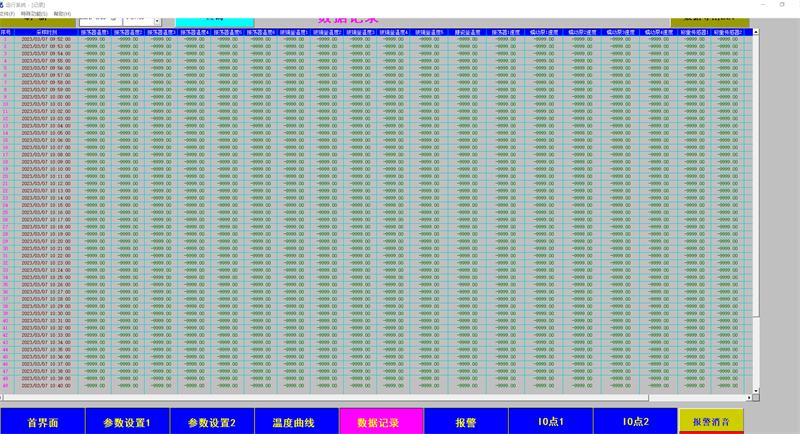Screen dimensions: 800x434
Task: Open the 文件(F) menu
Action: click(7, 14)
